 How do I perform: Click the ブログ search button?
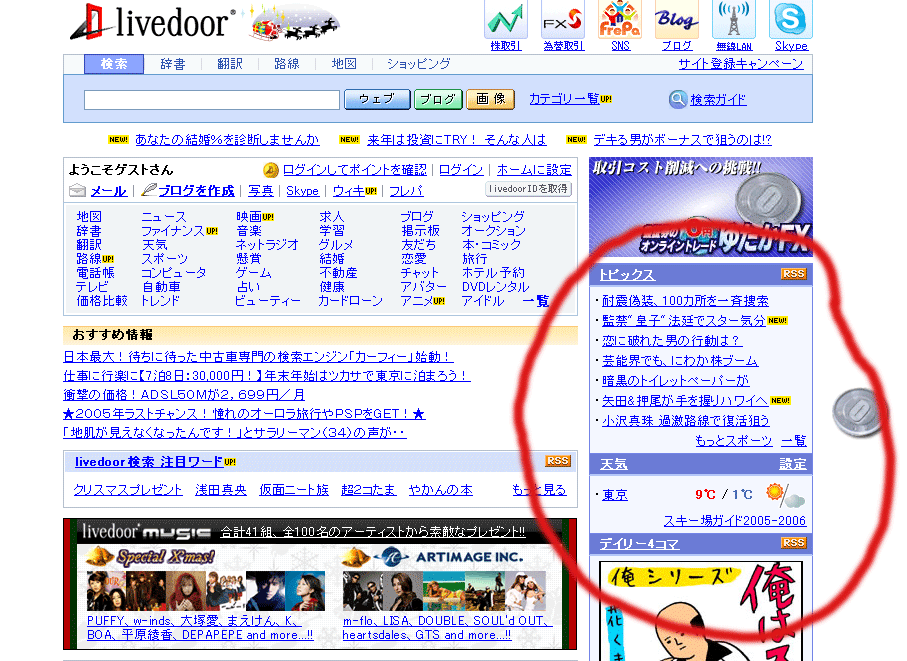(x=438, y=99)
